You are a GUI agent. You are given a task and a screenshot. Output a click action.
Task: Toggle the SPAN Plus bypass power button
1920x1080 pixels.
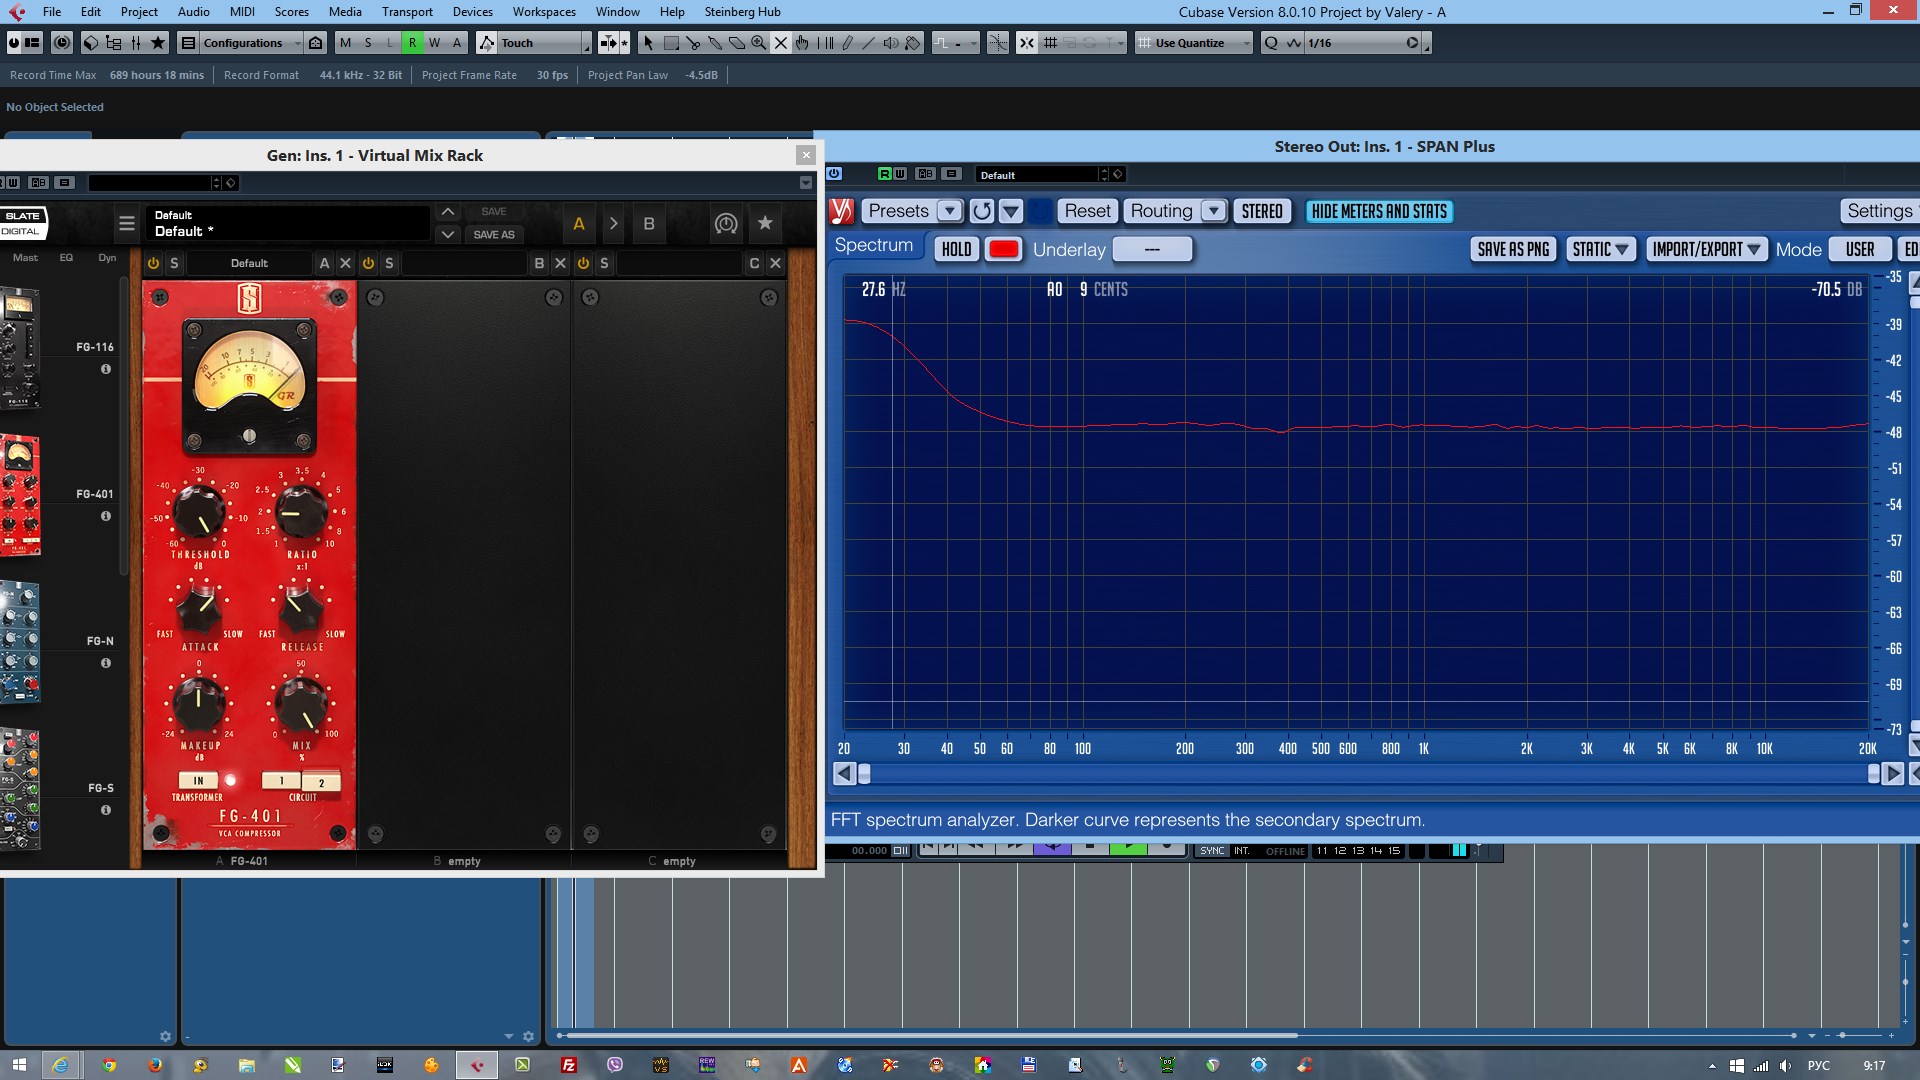835,173
